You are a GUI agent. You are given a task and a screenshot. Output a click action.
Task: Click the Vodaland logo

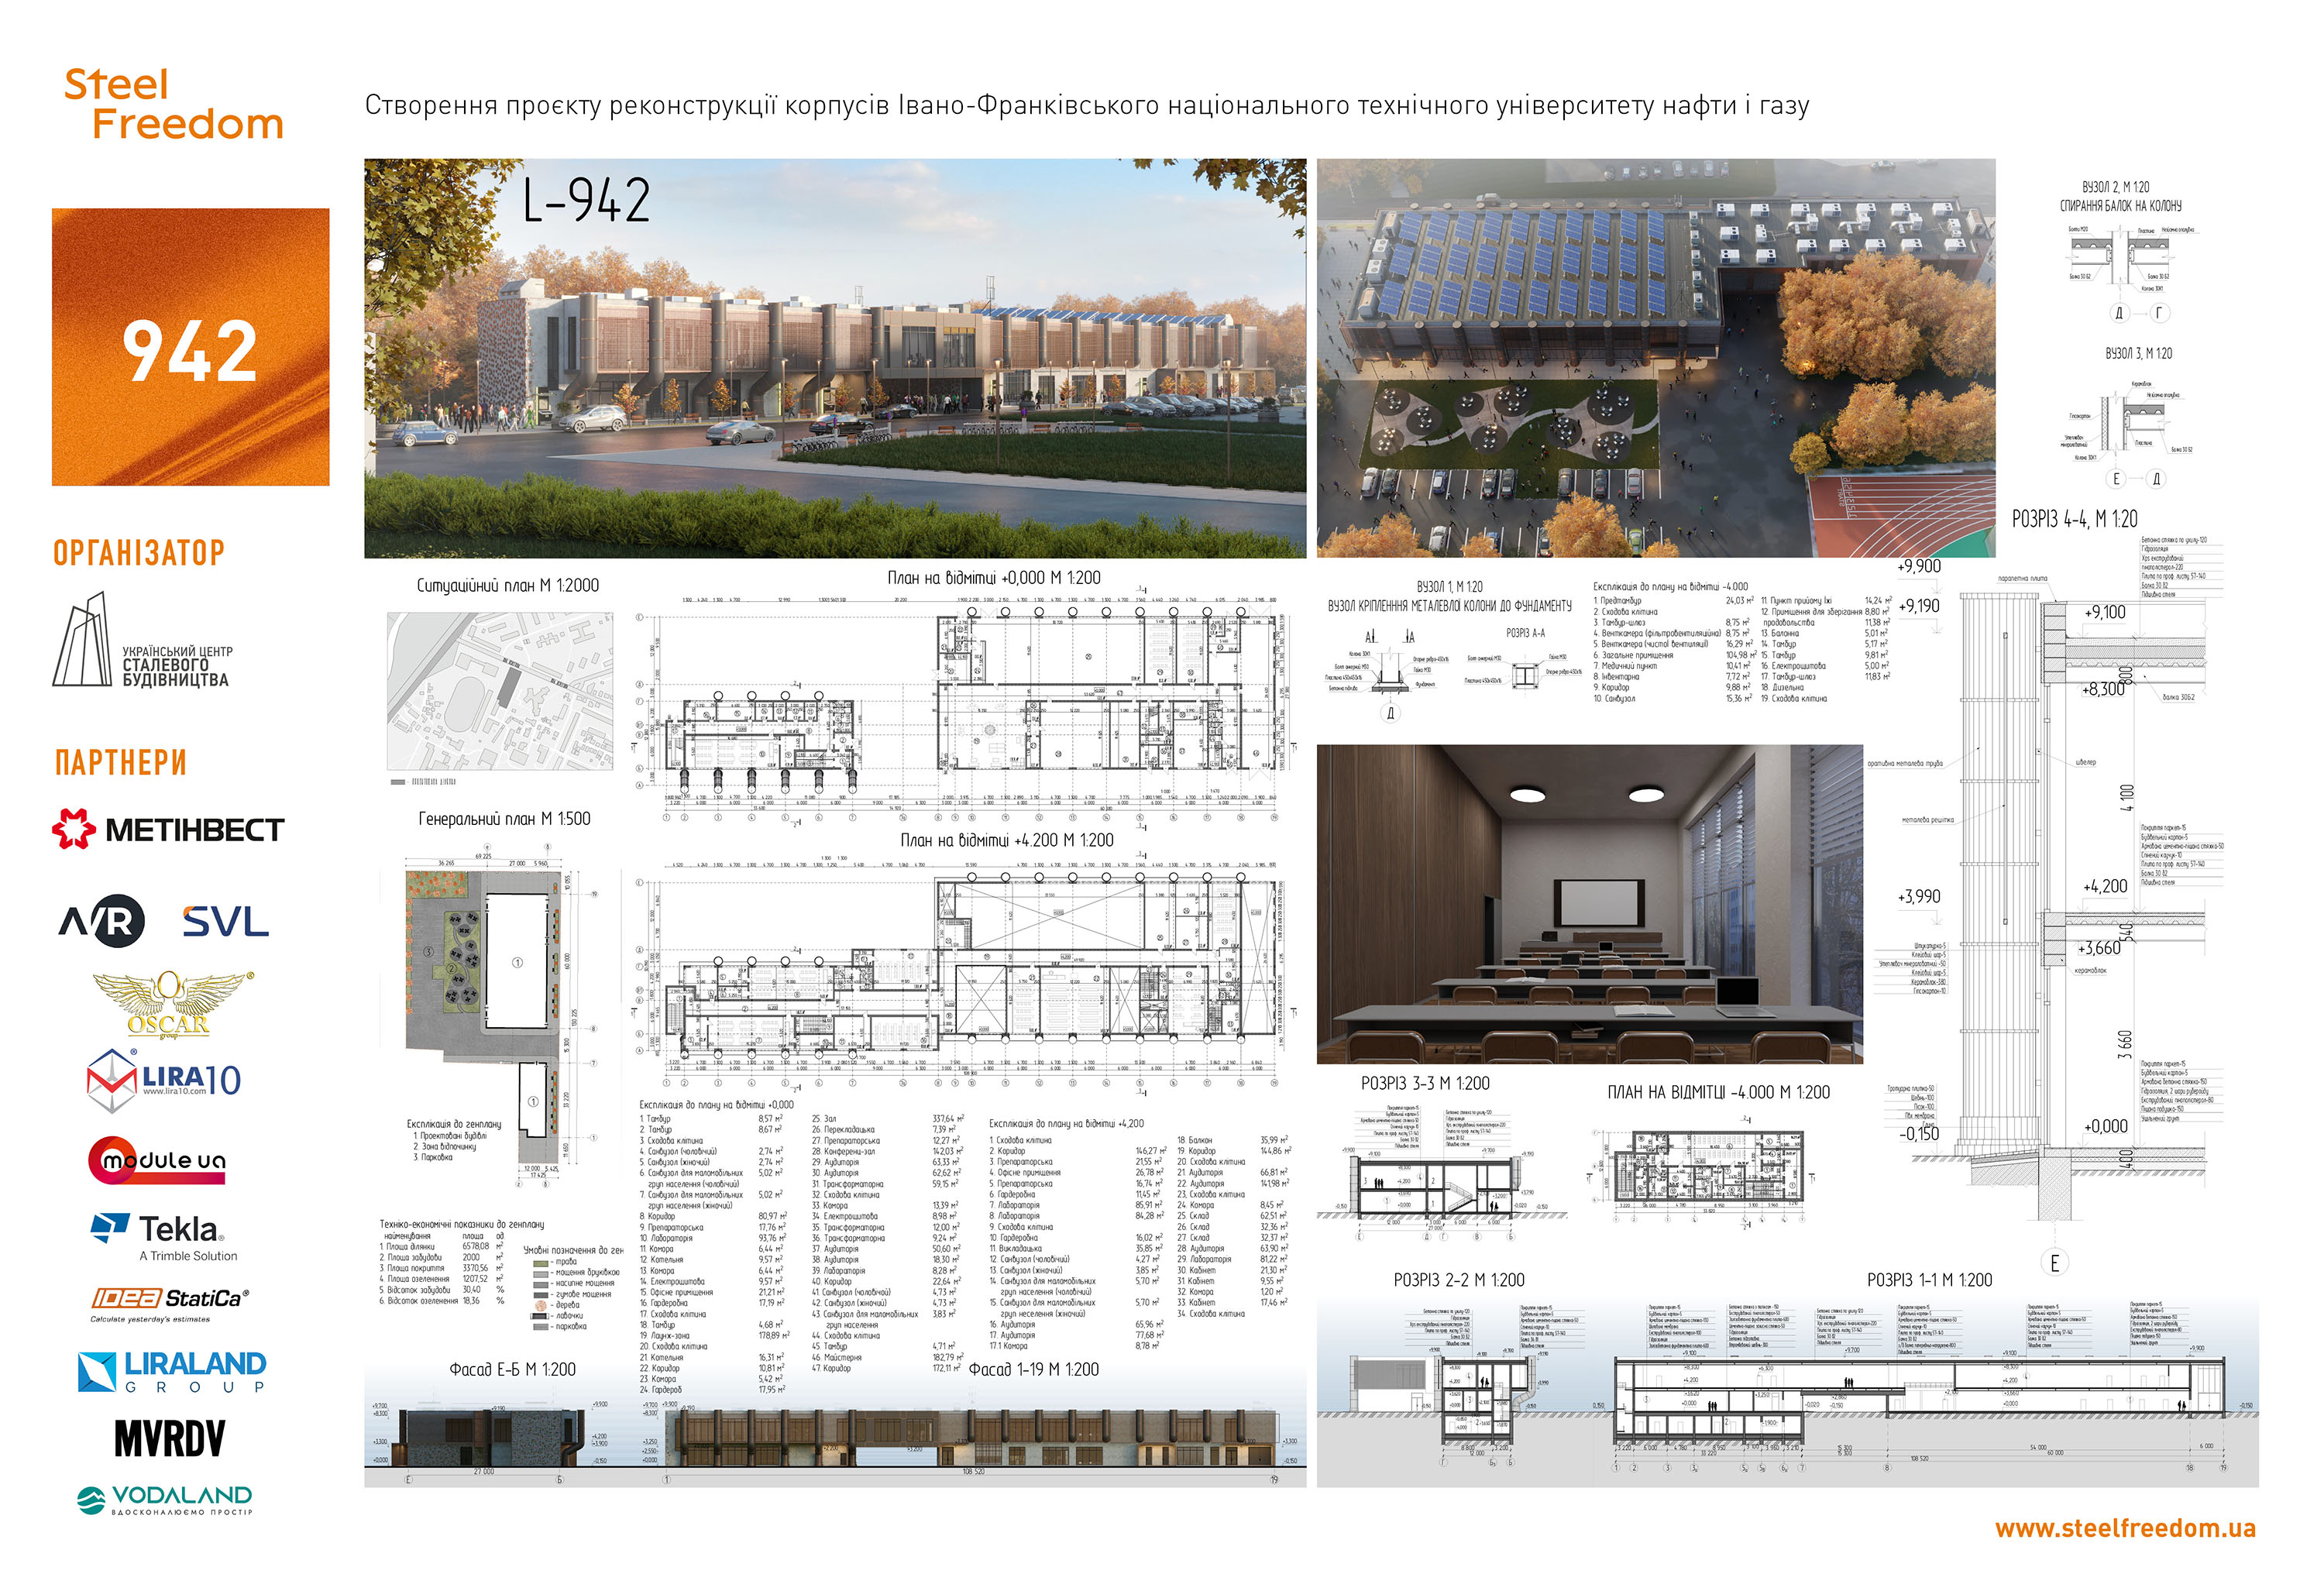(x=165, y=1499)
